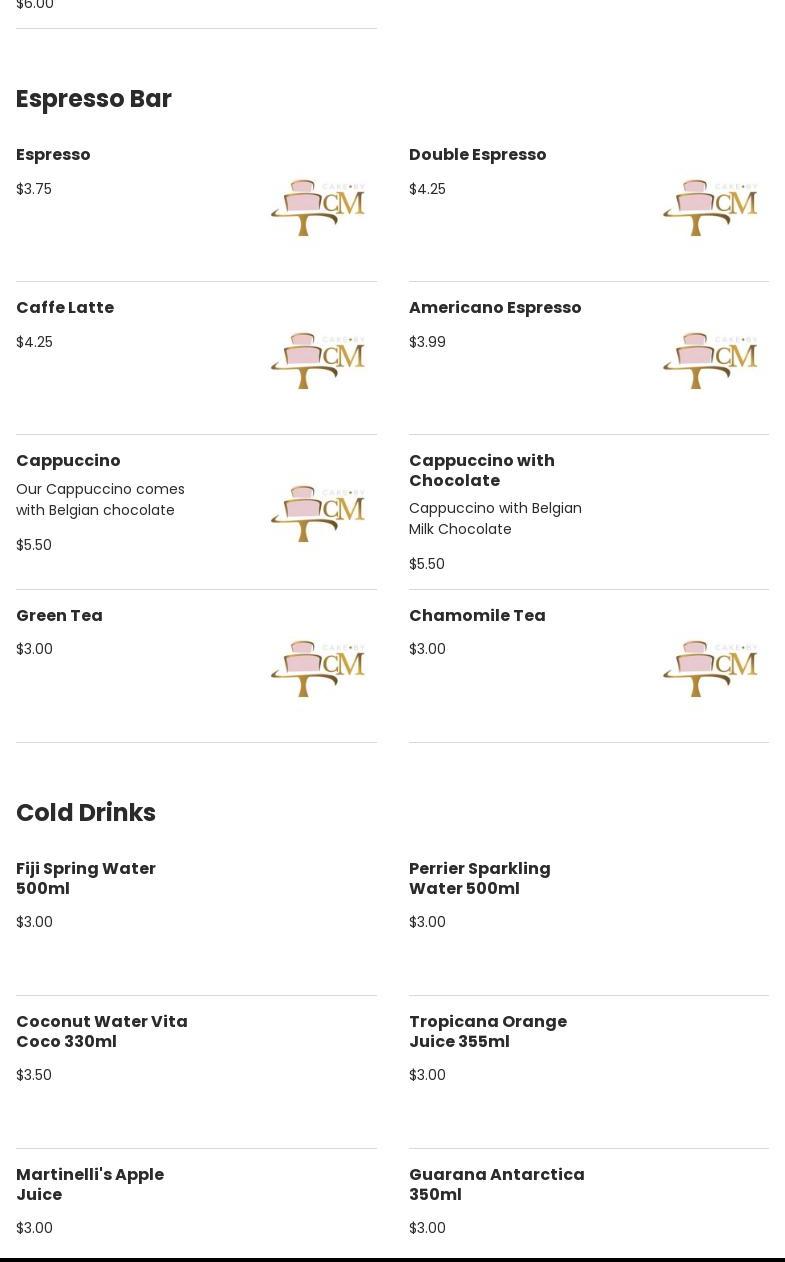Open Fiji Spring Water 500ml item
This screenshot has width=785, height=1262.
pos(86,879)
